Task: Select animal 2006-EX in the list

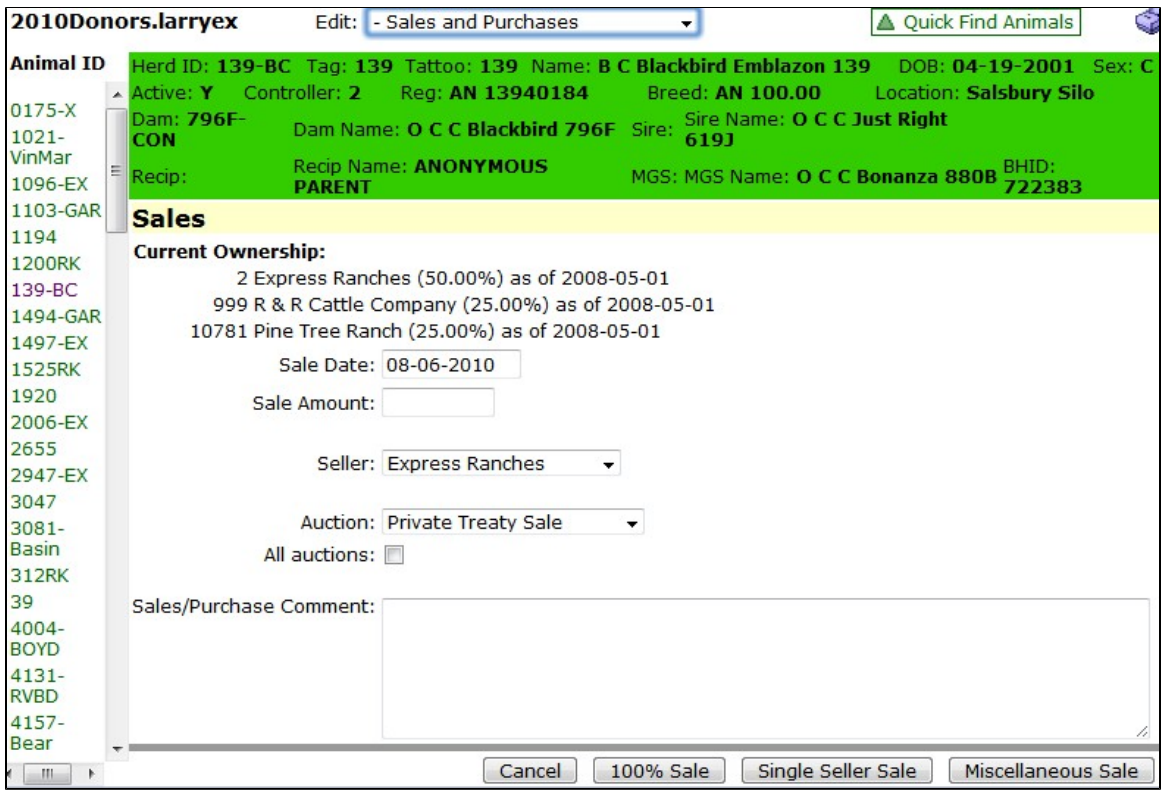Action: point(49,422)
